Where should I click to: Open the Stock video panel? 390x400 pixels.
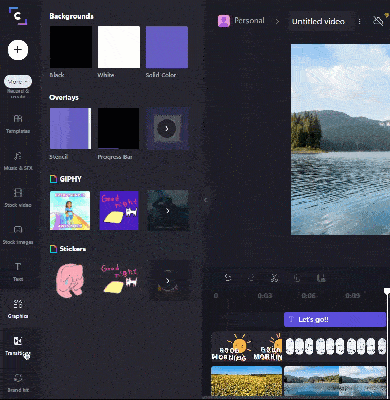click(x=18, y=198)
